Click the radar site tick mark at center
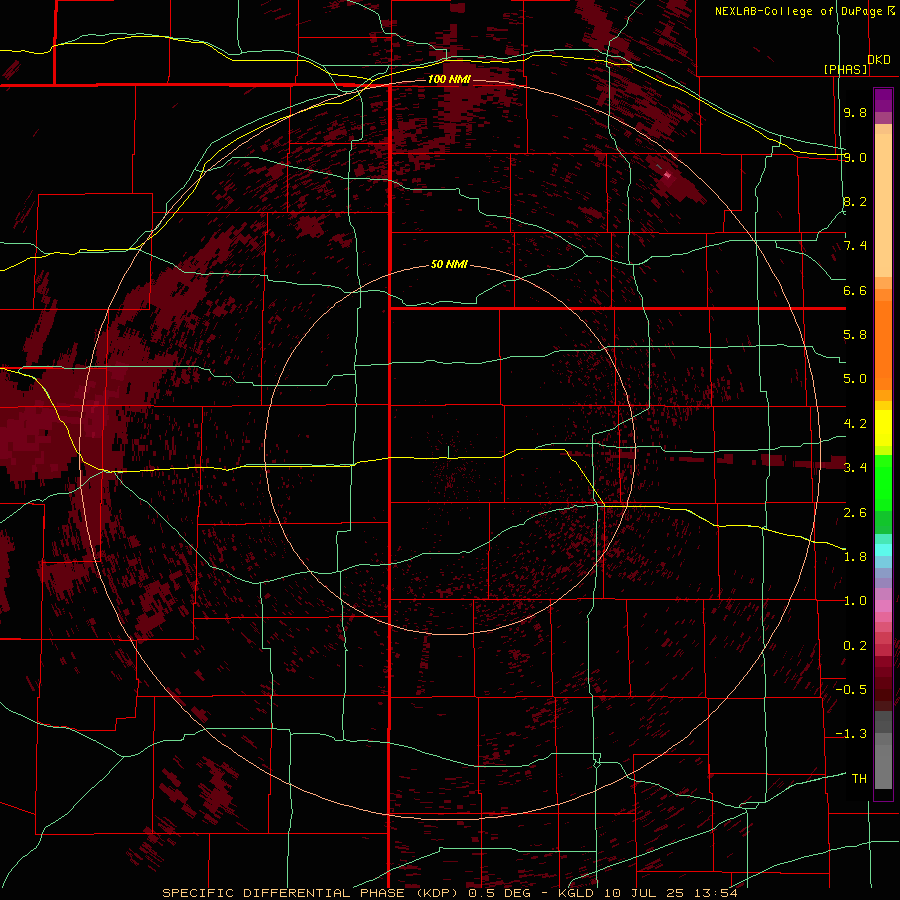 [448, 451]
